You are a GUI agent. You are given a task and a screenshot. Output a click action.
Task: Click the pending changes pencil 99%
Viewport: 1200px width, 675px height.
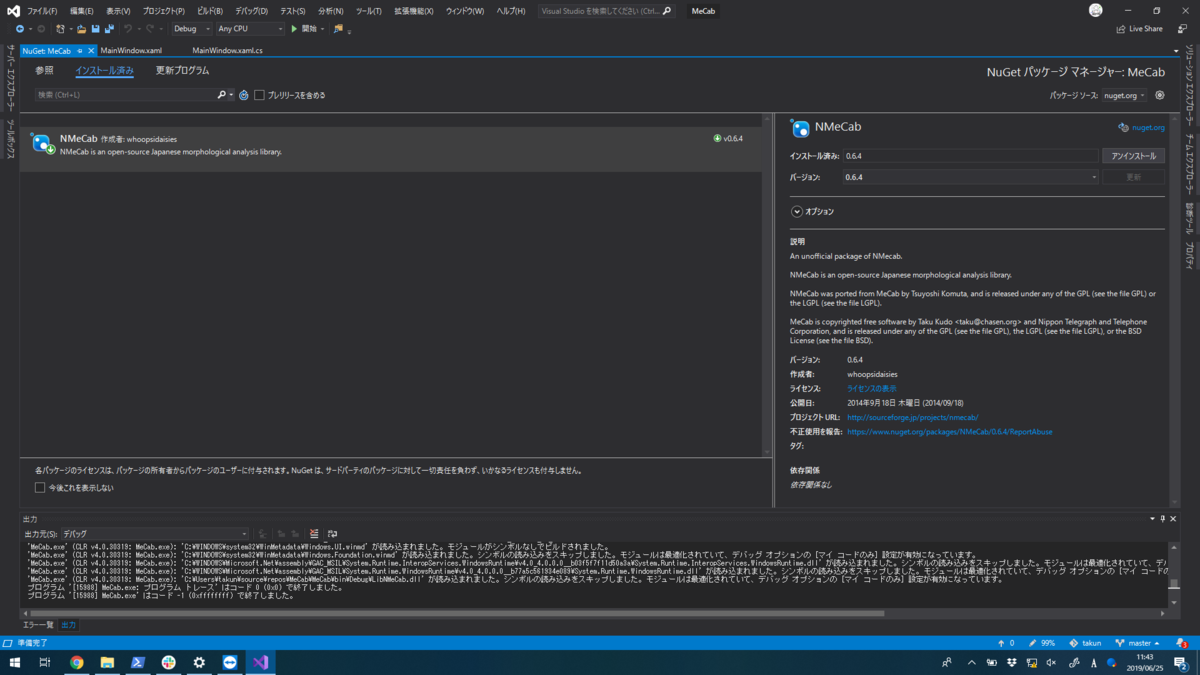[1042, 643]
